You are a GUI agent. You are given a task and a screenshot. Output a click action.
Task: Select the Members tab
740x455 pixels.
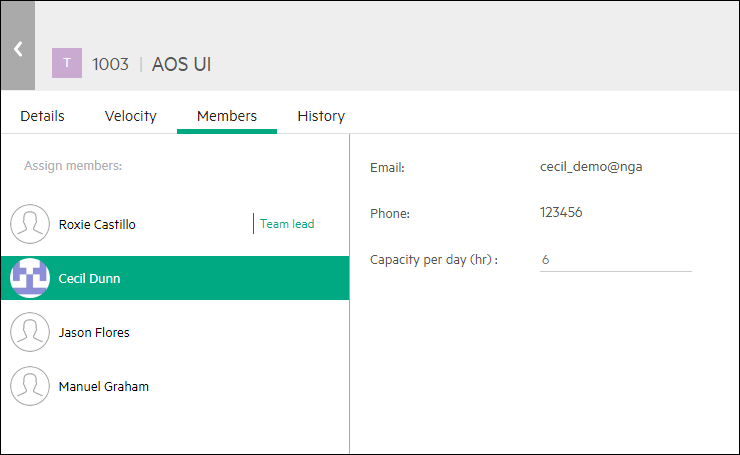pyautogui.click(x=226, y=116)
